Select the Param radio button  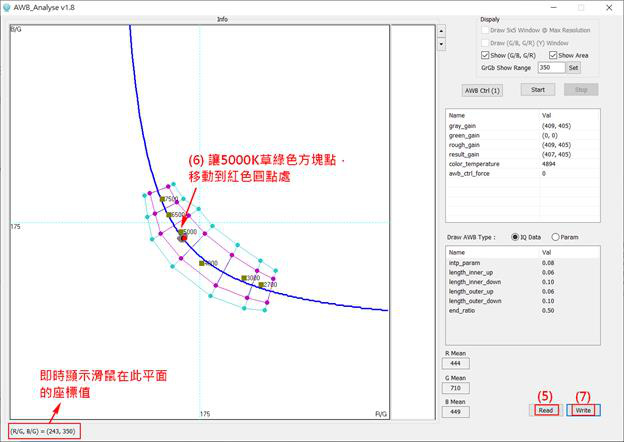[555, 237]
